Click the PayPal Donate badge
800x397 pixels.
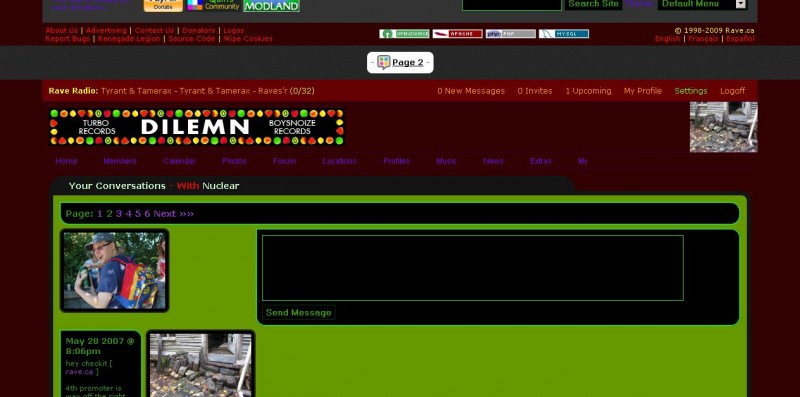click(163, 5)
